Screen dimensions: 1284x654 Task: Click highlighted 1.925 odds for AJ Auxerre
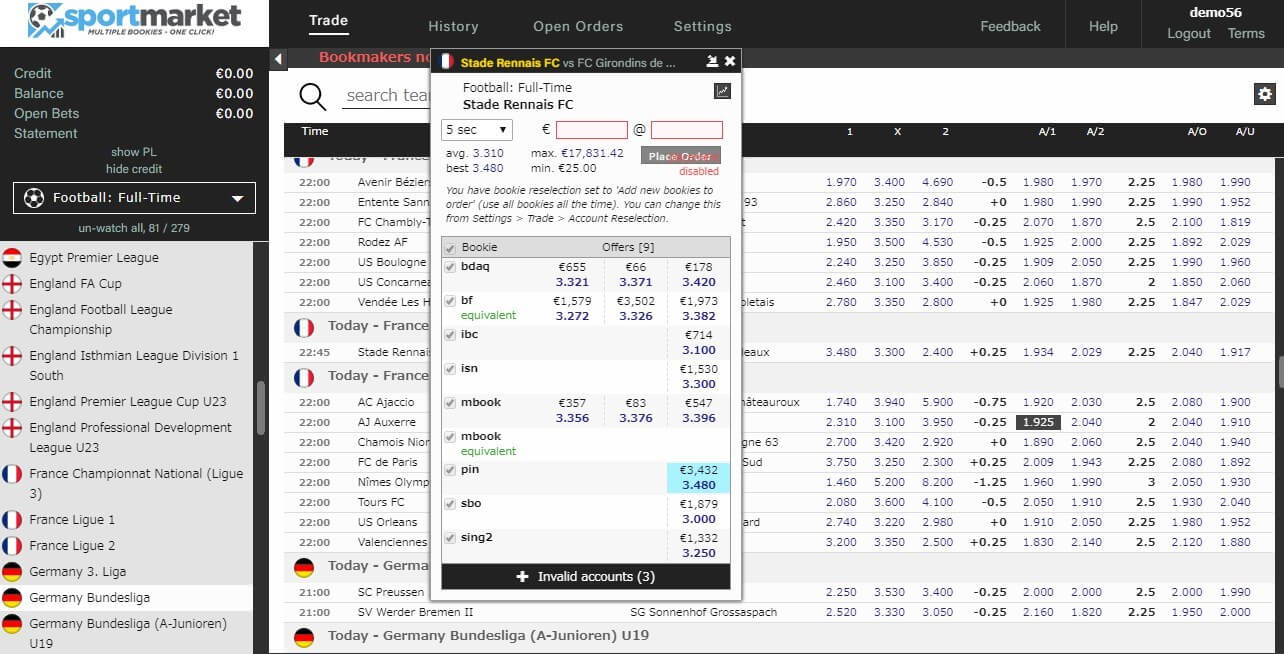1039,422
